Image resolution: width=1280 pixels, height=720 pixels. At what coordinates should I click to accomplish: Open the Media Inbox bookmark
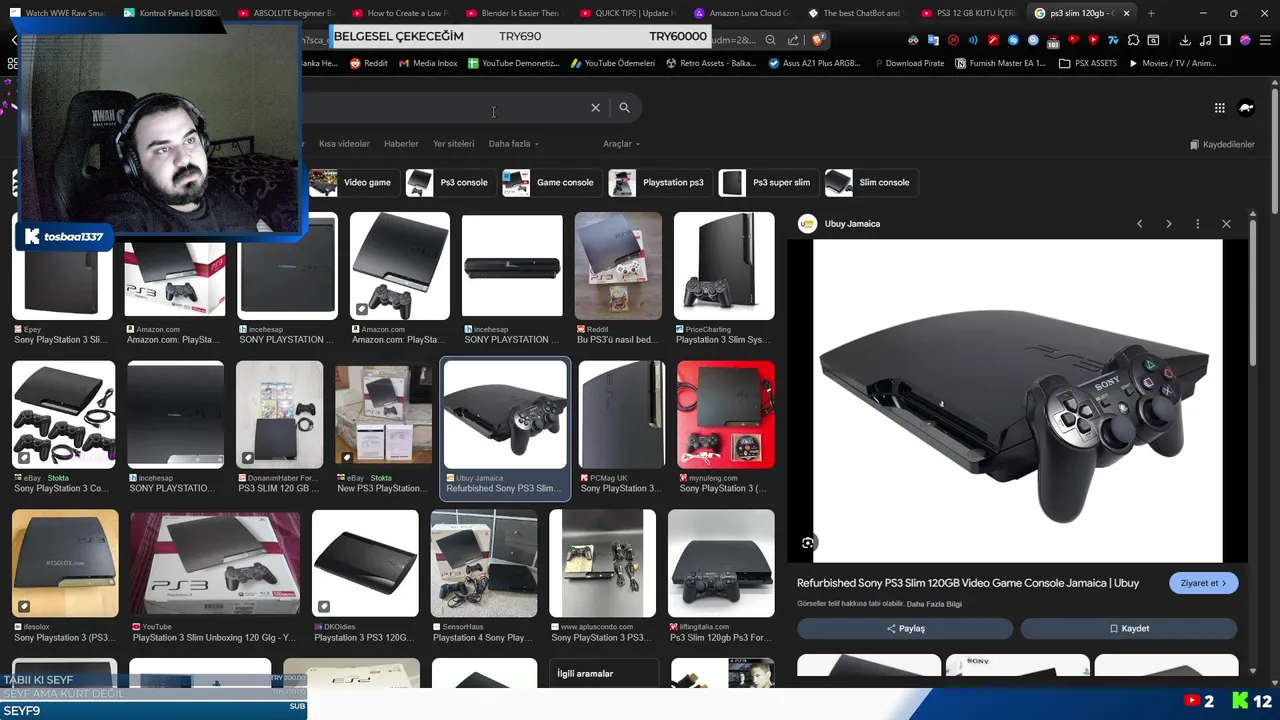428,63
